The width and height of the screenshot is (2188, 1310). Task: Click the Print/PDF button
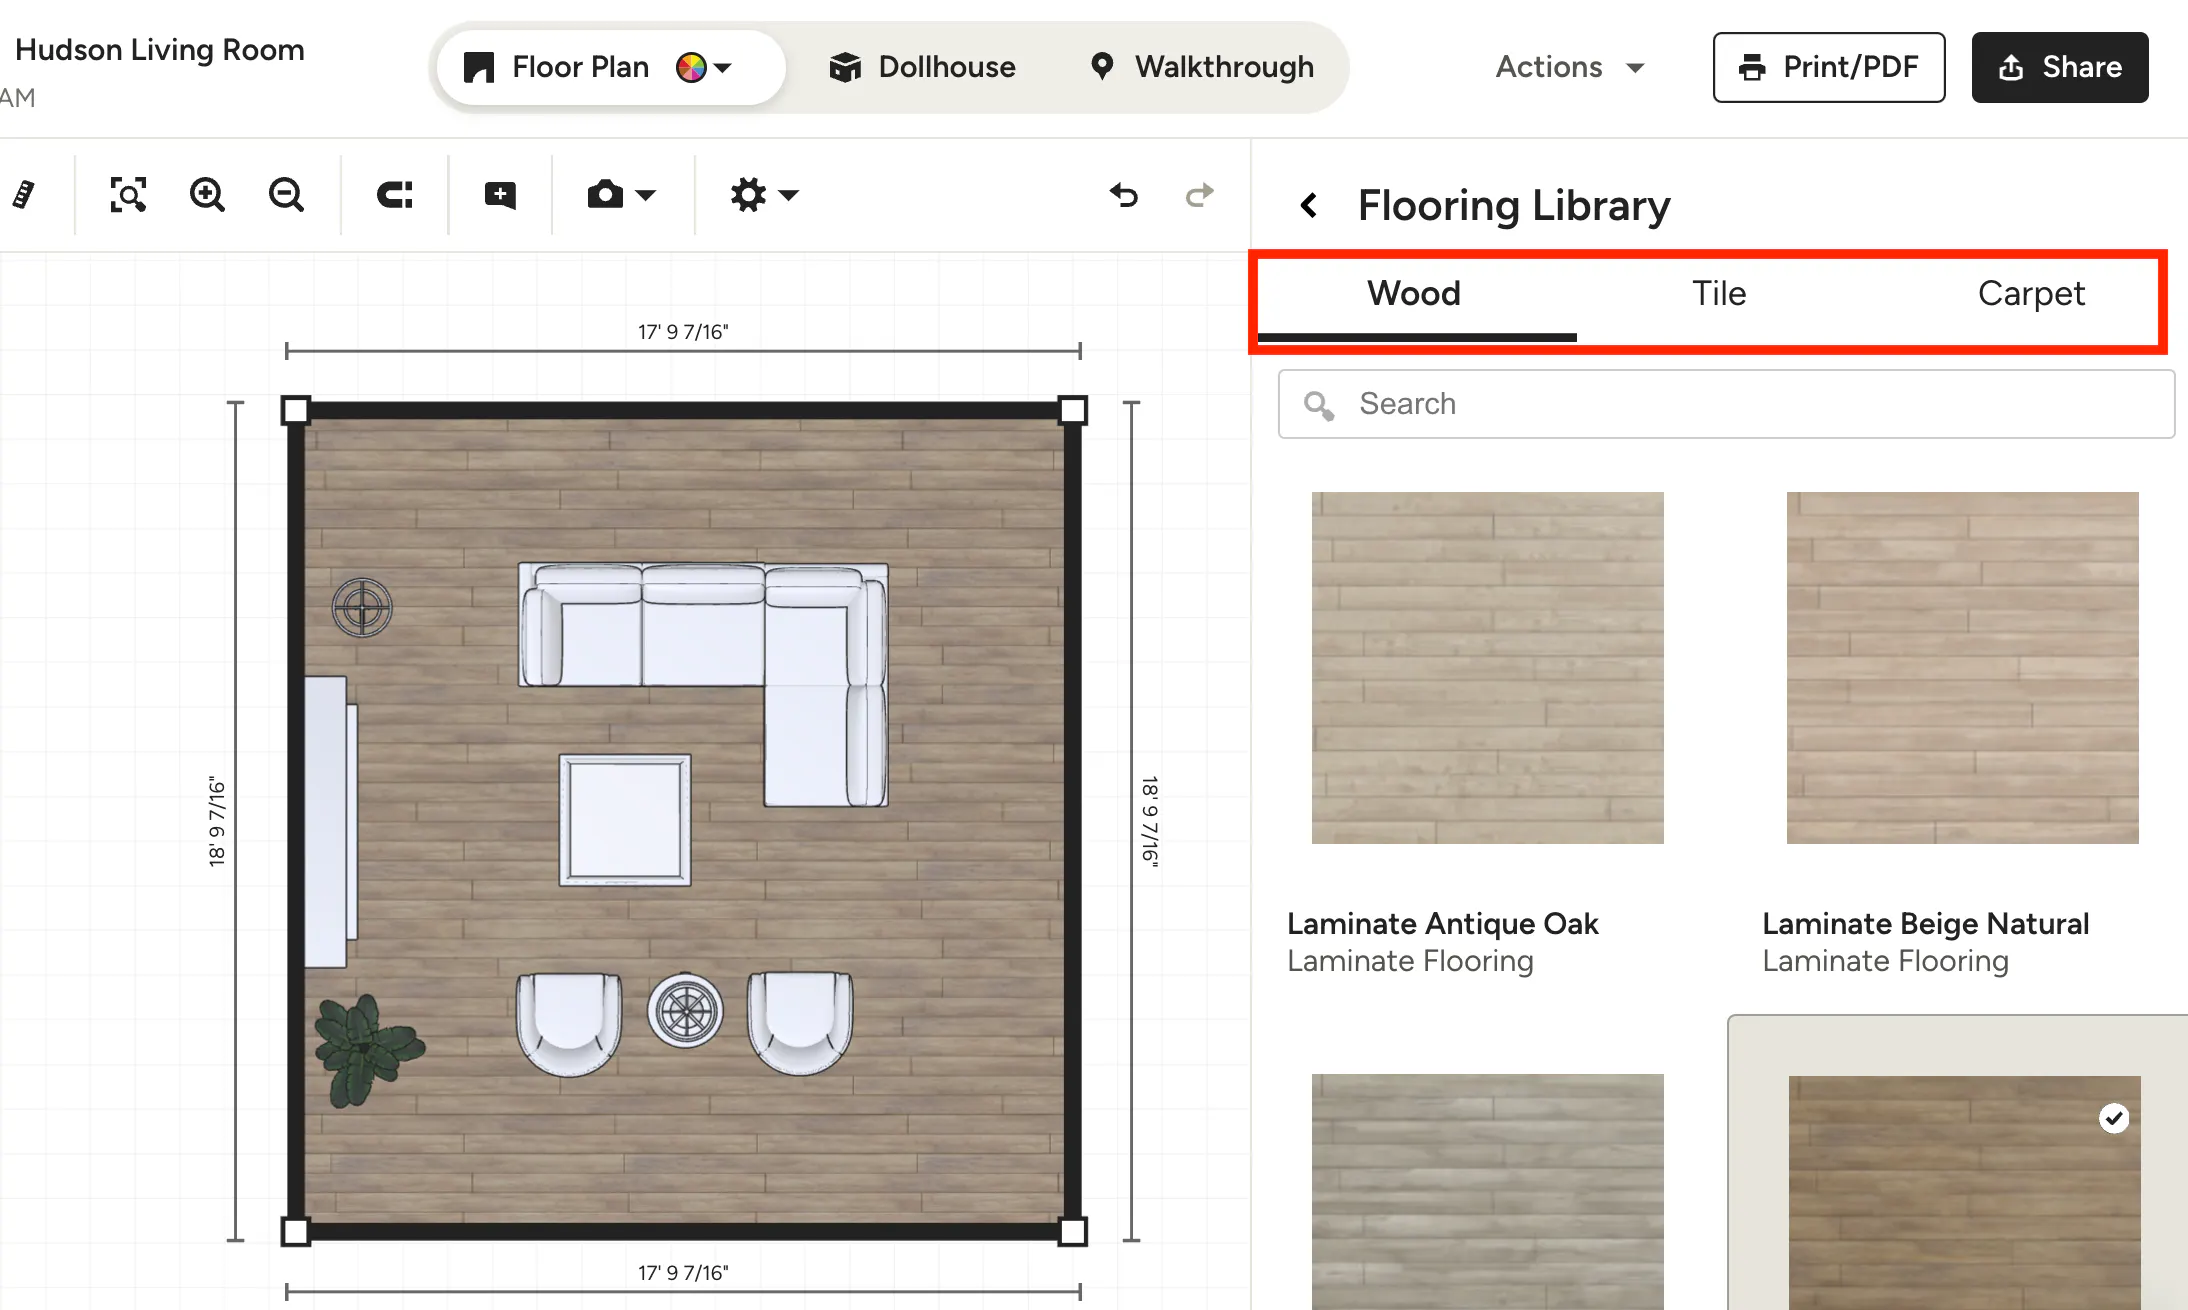click(1829, 67)
